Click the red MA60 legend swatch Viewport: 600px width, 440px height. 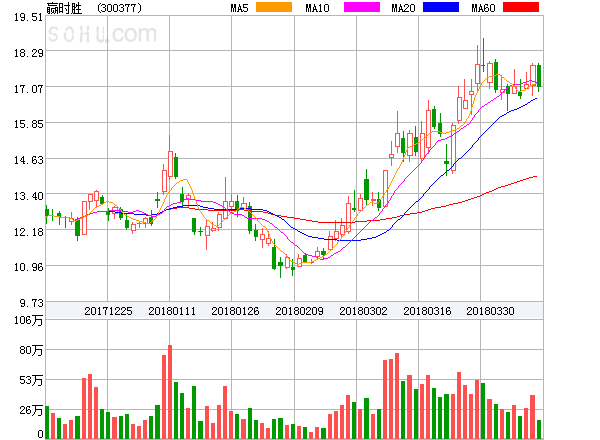tap(521, 7)
